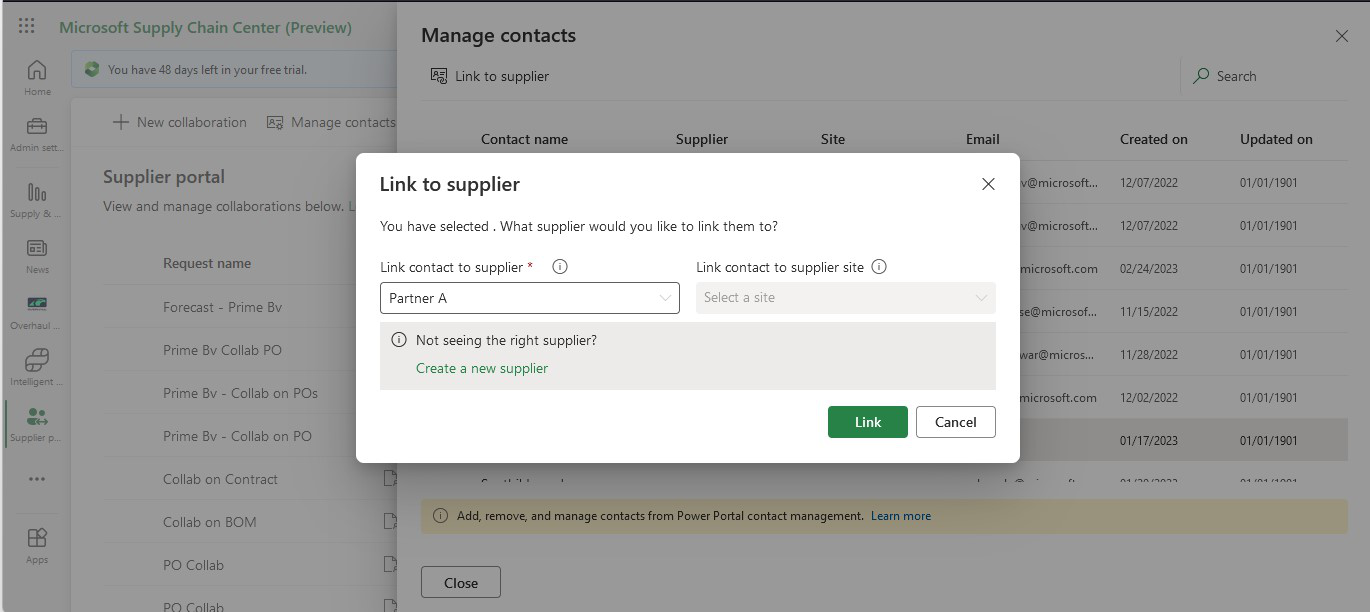Click the Search field in Manage contacts

(x=1263, y=76)
